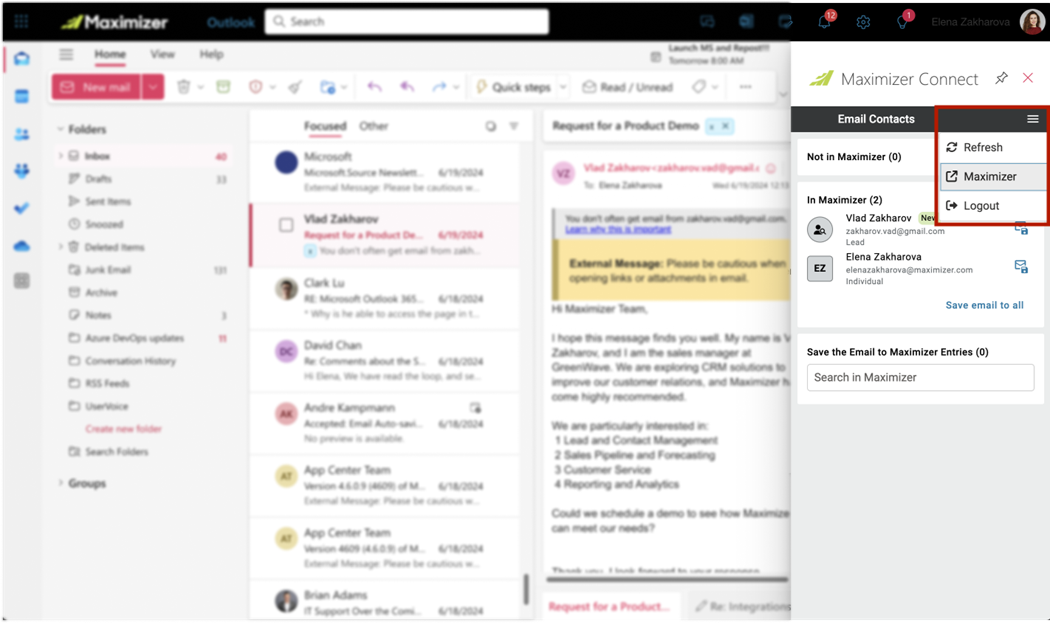Click Save email to all link
The height and width of the screenshot is (623, 1050).
[984, 305]
